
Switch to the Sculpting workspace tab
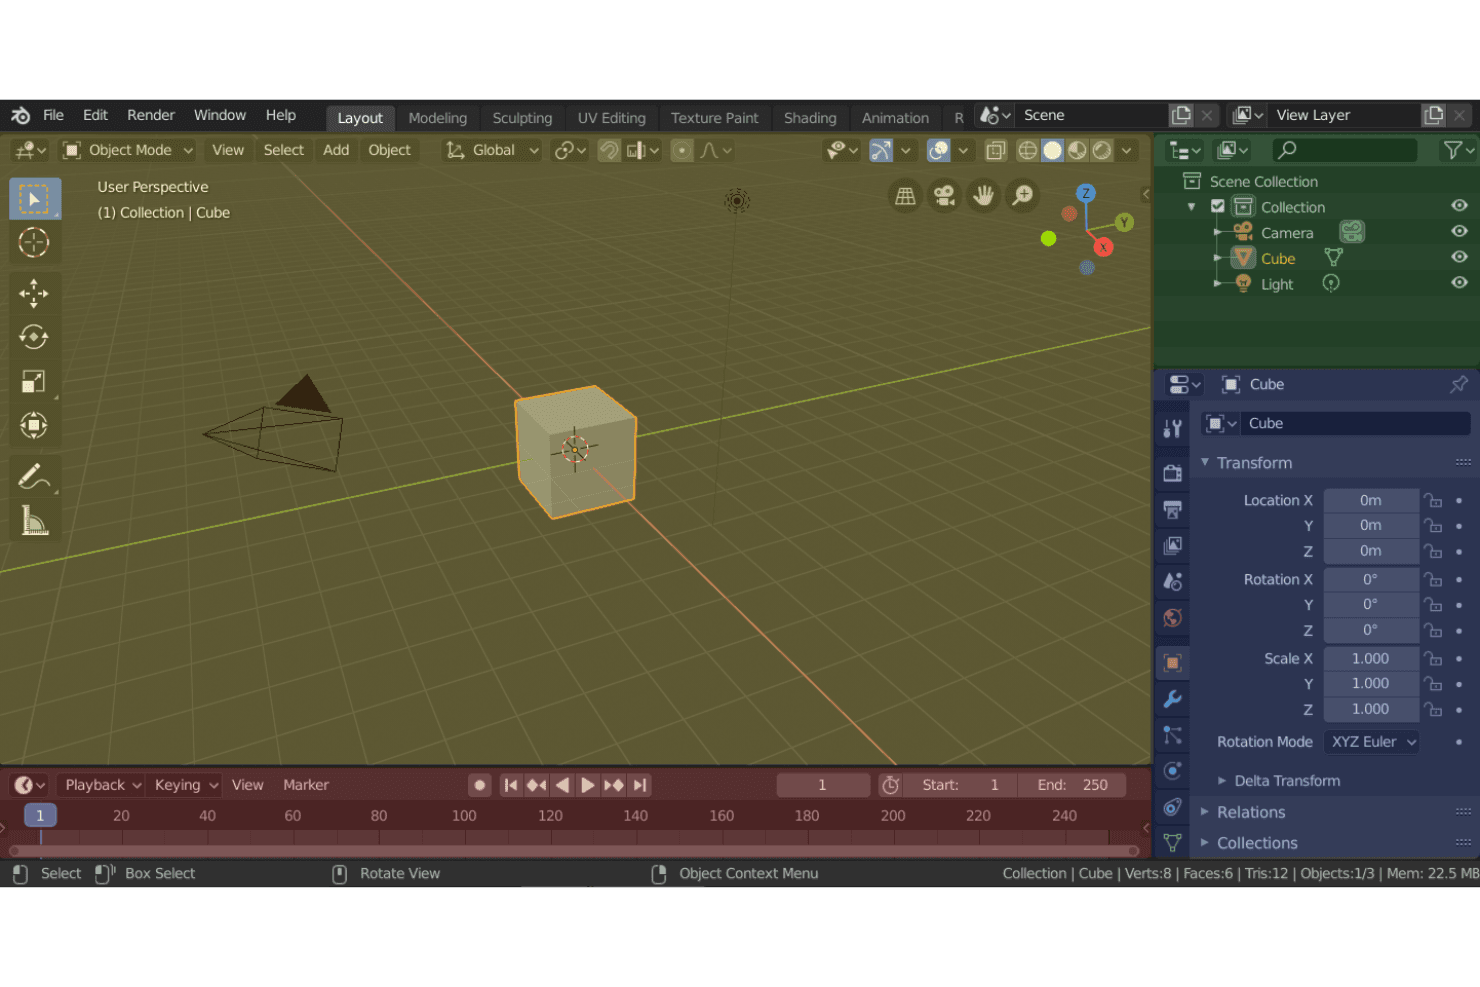tap(522, 118)
